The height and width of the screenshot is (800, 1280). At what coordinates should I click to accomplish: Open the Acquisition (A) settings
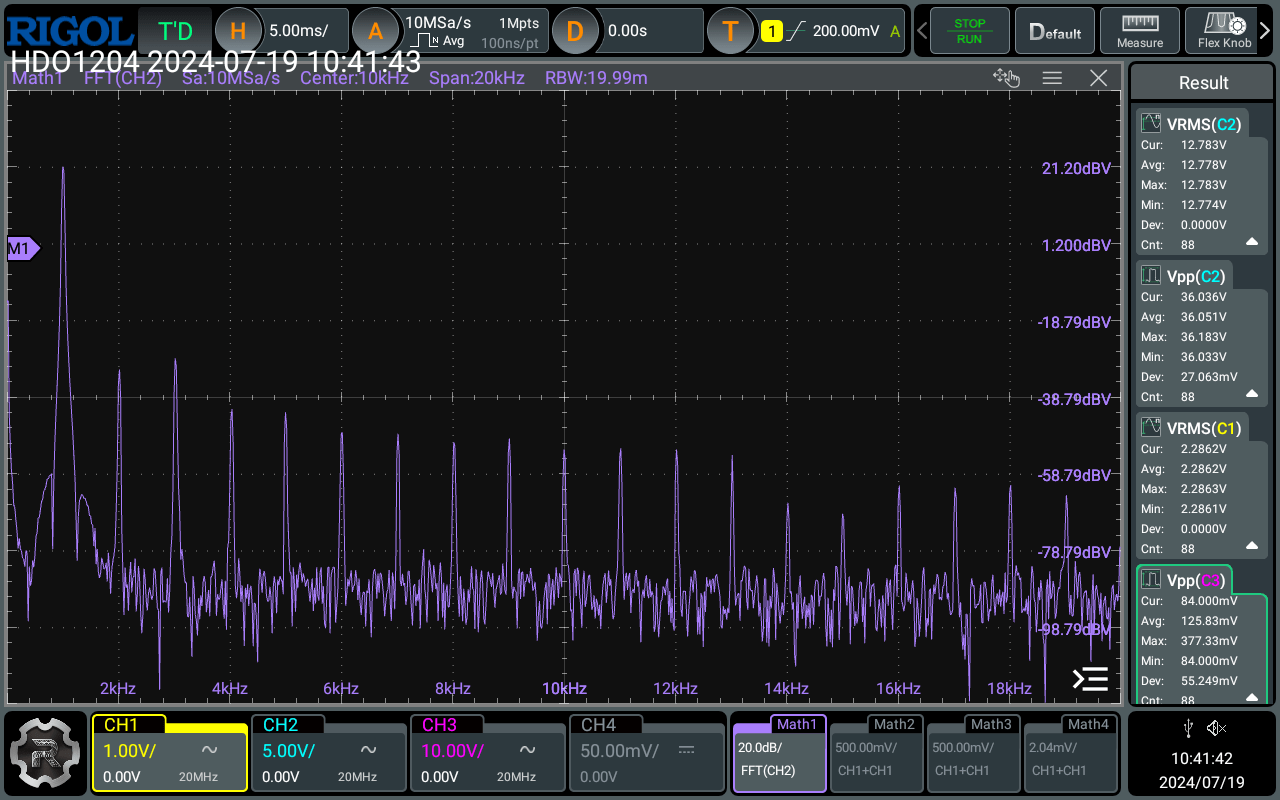pyautogui.click(x=376, y=31)
